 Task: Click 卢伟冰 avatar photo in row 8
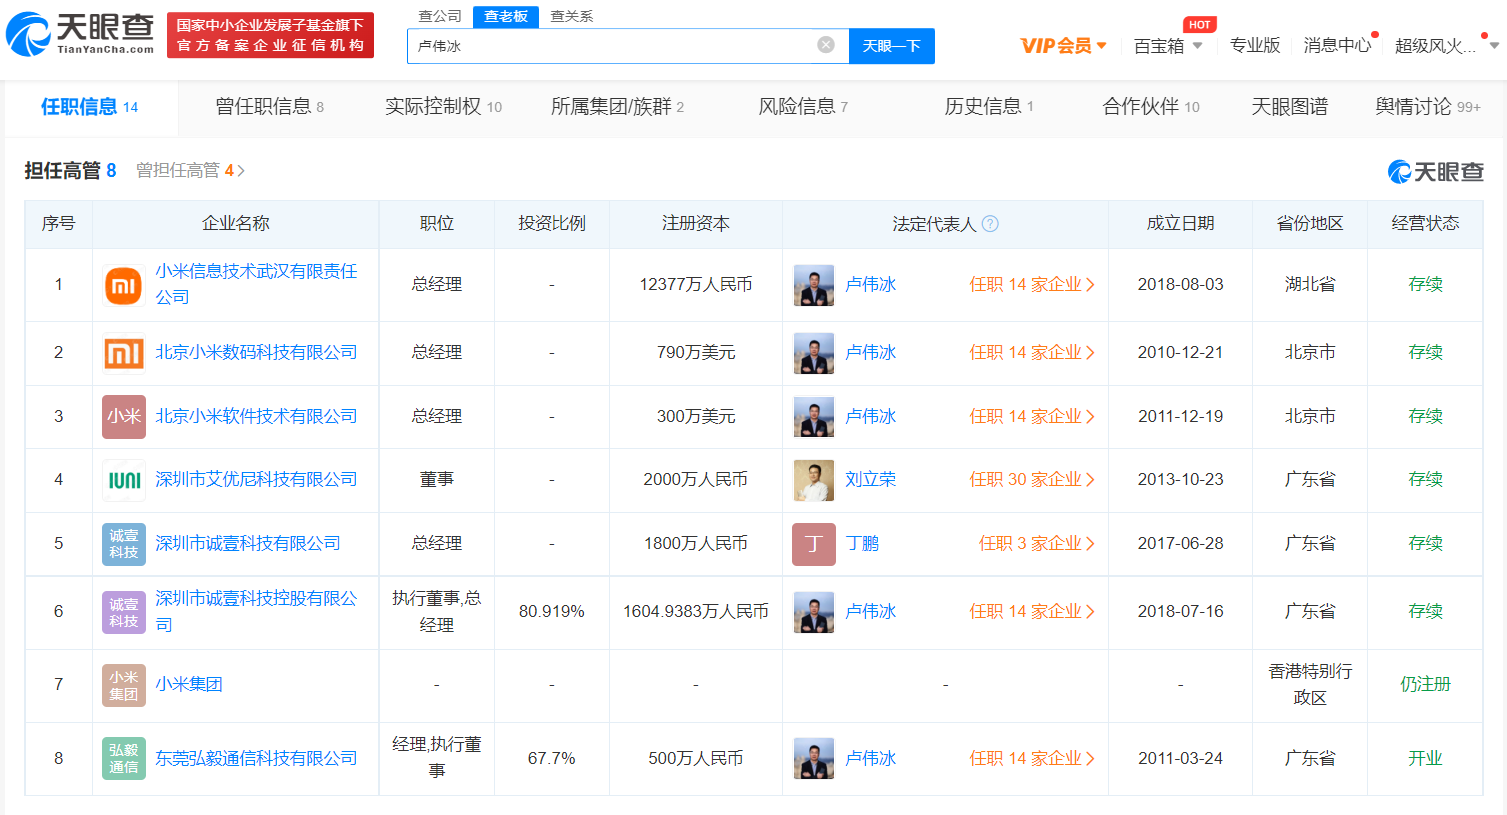tap(814, 759)
